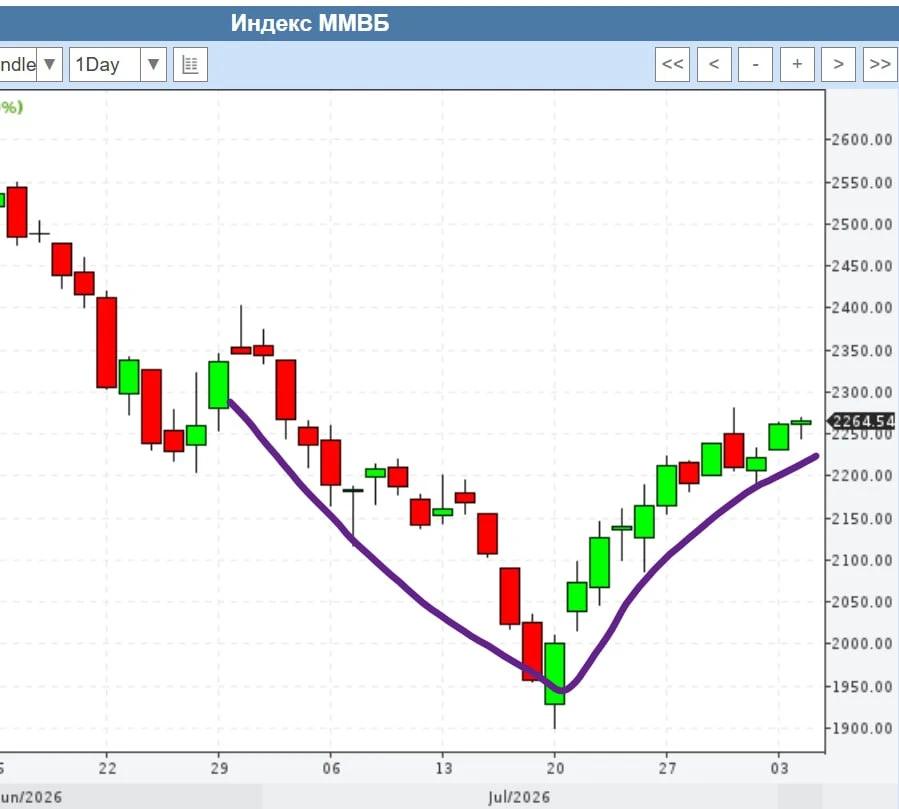Image resolution: width=899 pixels, height=809 pixels.
Task: Jump to chart end with >> button
Action: [880, 64]
